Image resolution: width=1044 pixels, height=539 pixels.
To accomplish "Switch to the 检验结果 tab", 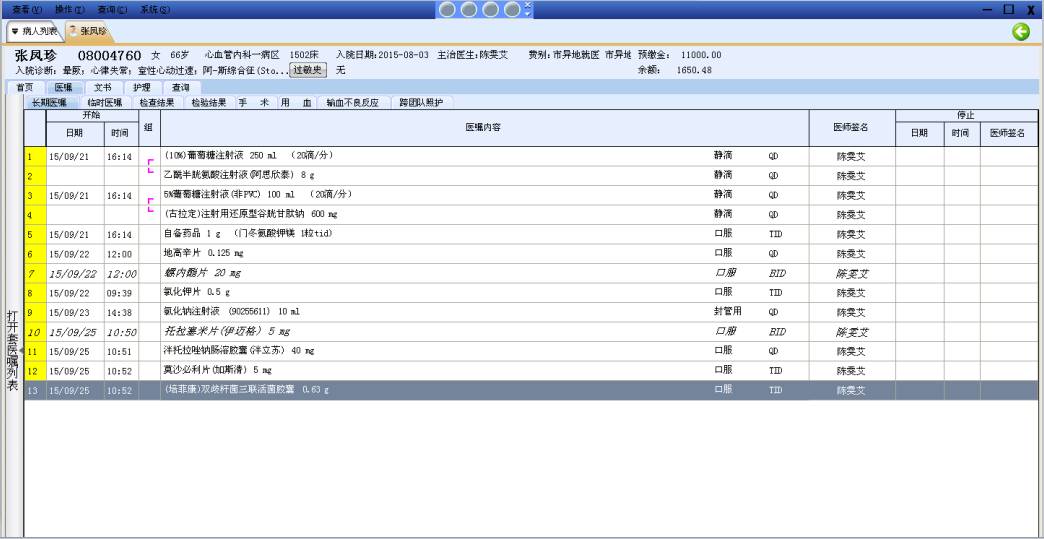I will [208, 102].
